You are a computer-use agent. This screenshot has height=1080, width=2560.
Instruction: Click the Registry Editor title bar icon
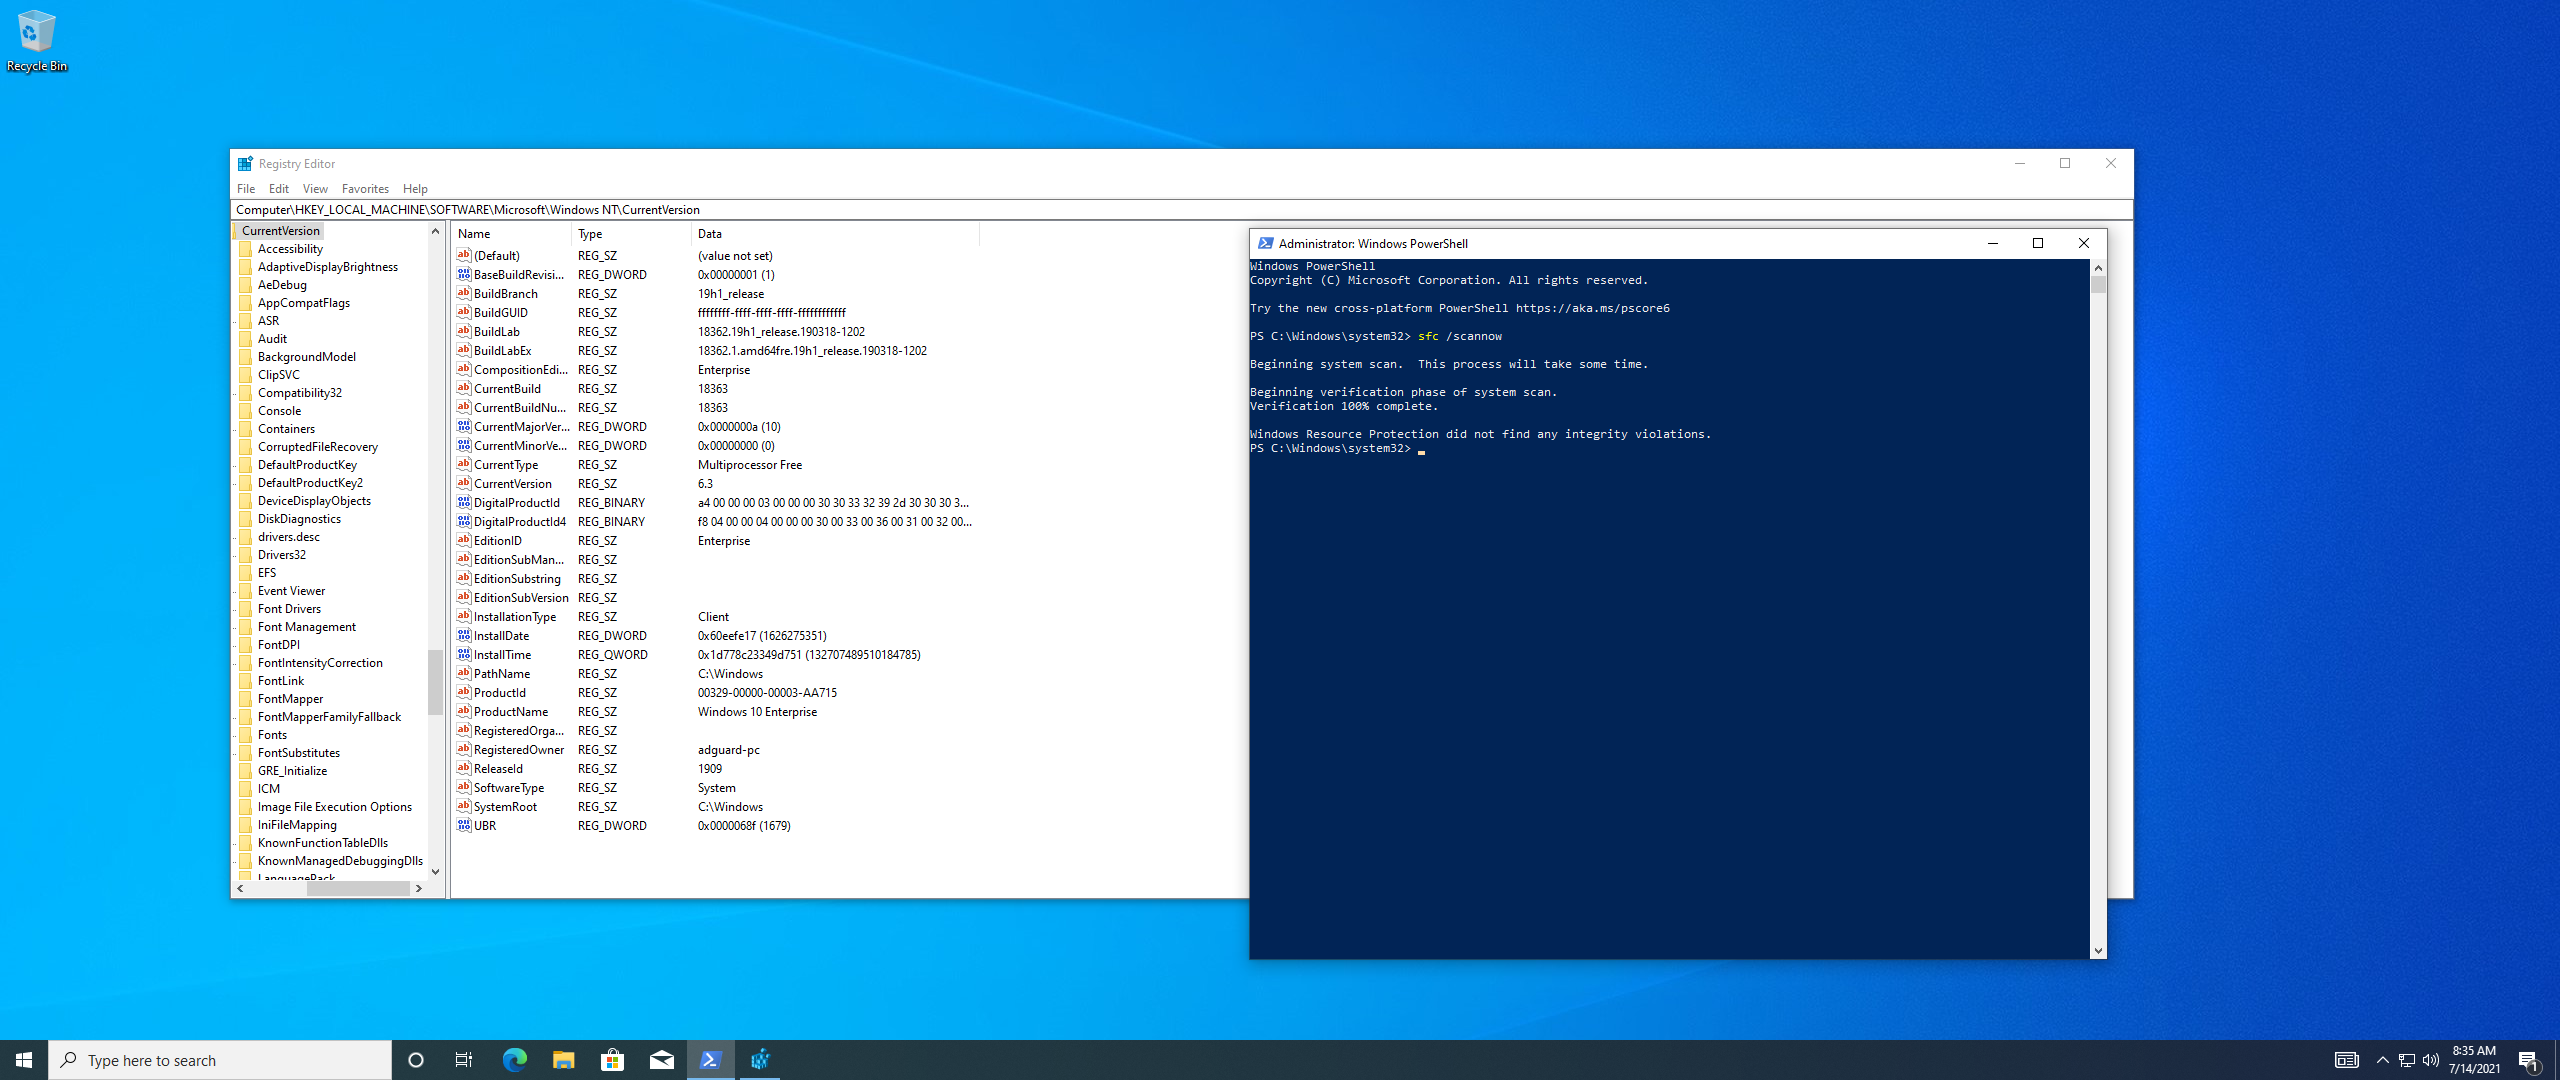pos(245,163)
